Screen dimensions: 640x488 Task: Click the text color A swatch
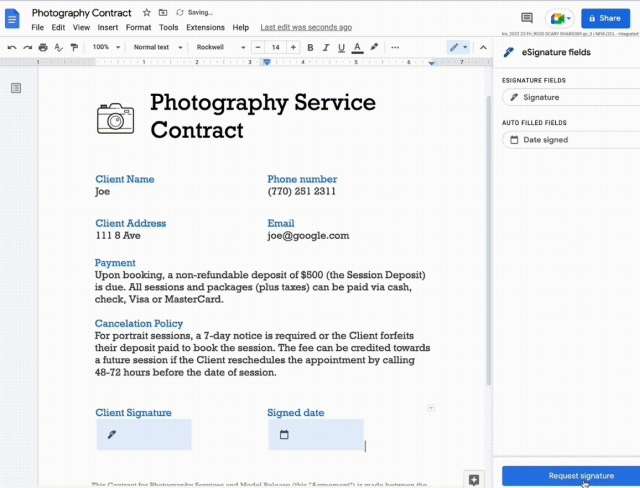click(358, 47)
